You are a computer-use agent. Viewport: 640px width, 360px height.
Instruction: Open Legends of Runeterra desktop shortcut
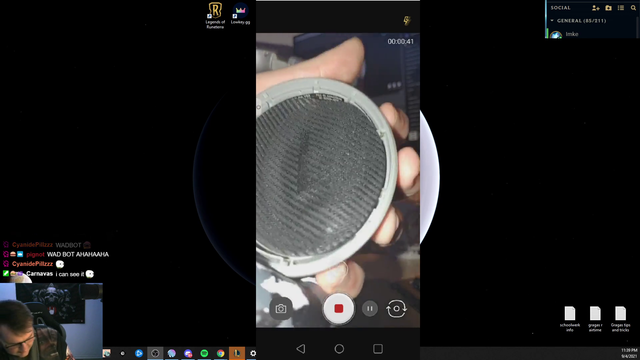(x=215, y=16)
